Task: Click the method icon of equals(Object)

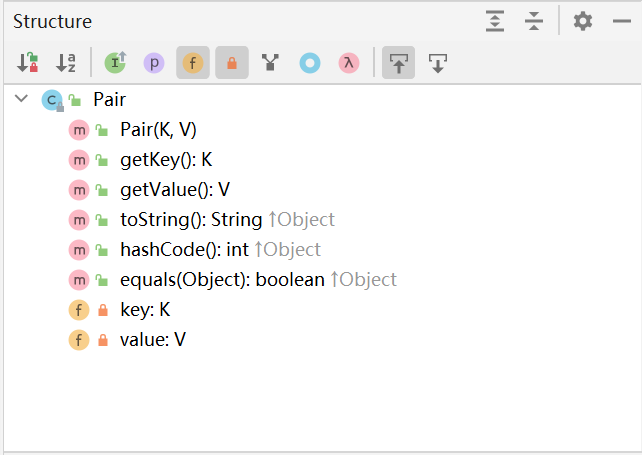Action: 79,280
